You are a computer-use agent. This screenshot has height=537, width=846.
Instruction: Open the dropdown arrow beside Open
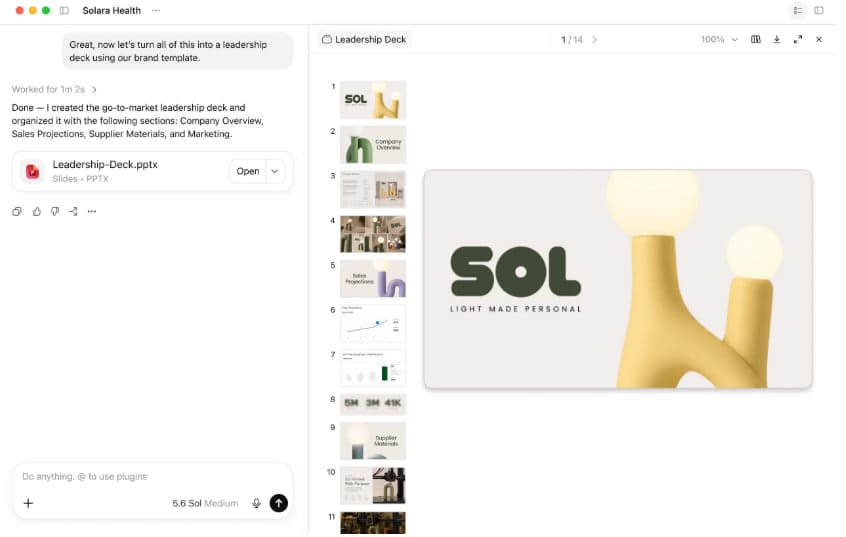277,172
